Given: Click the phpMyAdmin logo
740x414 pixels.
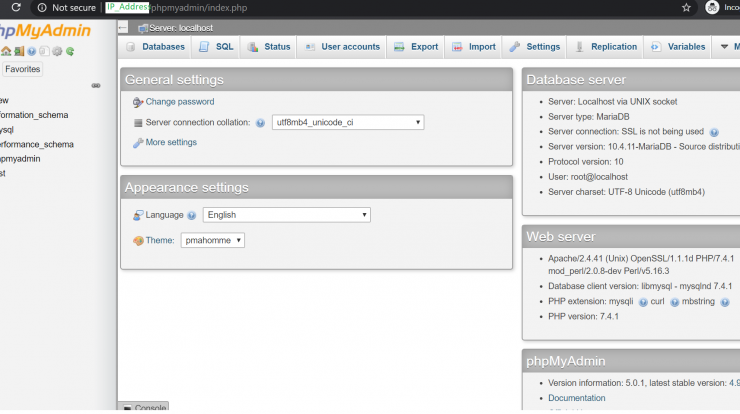Looking at the screenshot, I should point(45,31).
